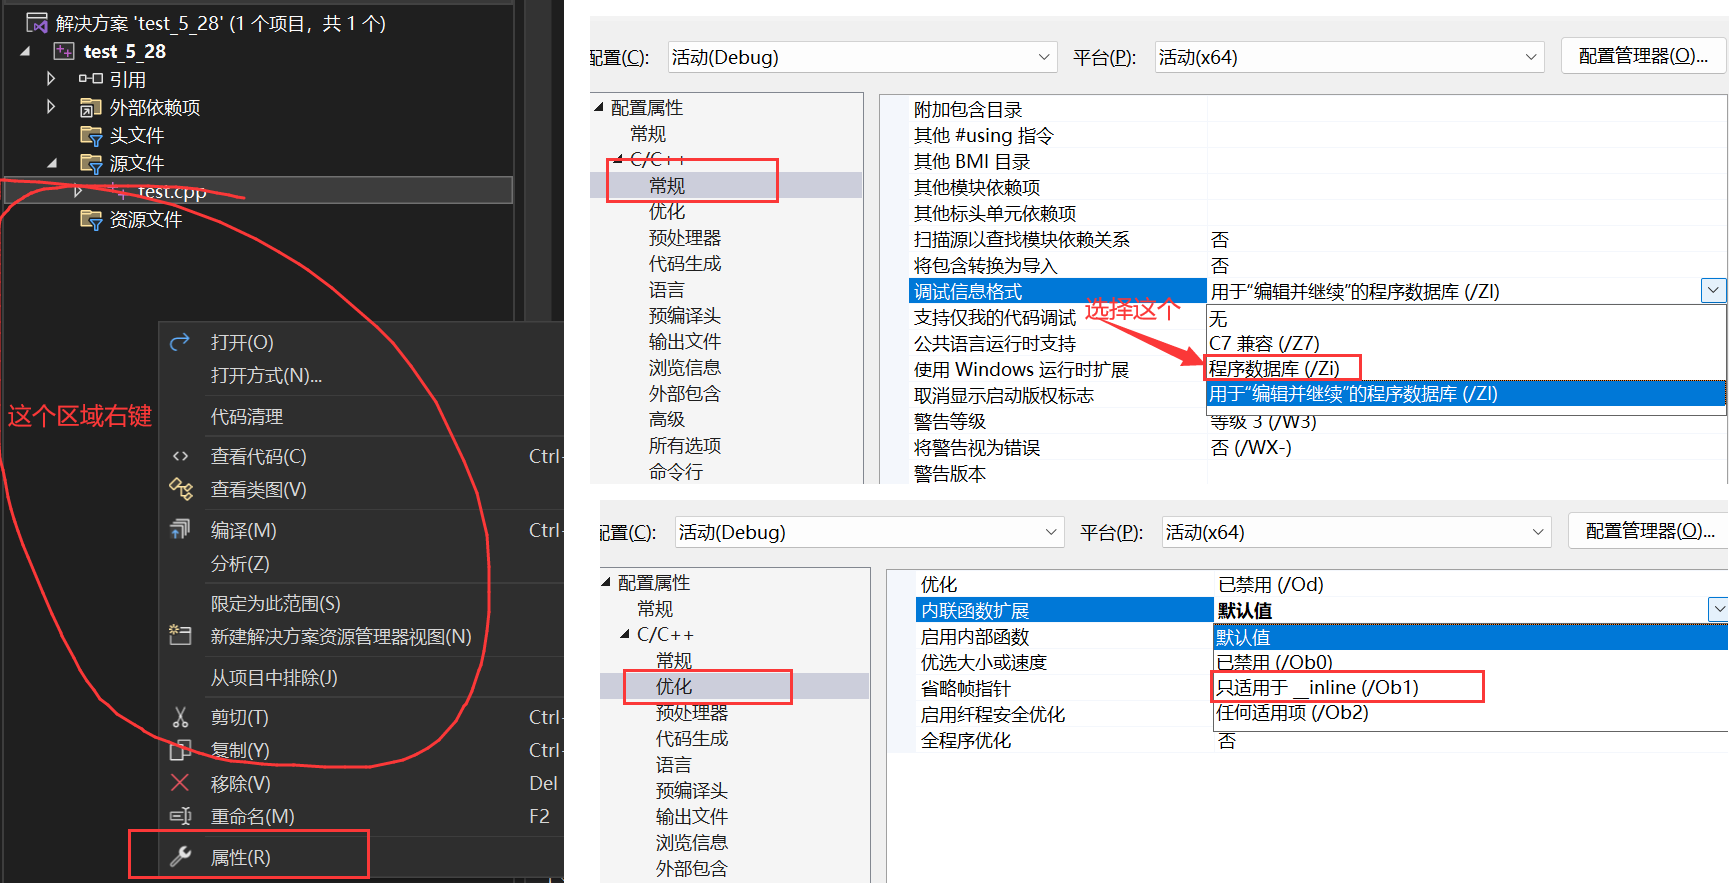Image resolution: width=1731 pixels, height=883 pixels.
Task: Select option 无 in debug format list
Action: 1466,318
